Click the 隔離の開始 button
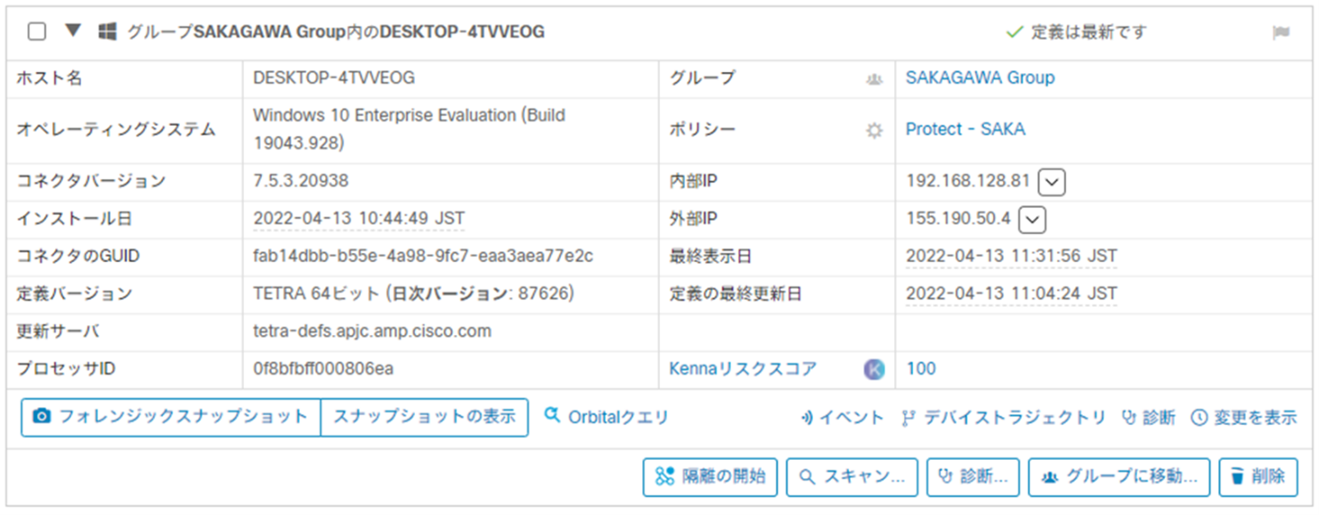Screen dimensions: 1319x515 coord(710,477)
